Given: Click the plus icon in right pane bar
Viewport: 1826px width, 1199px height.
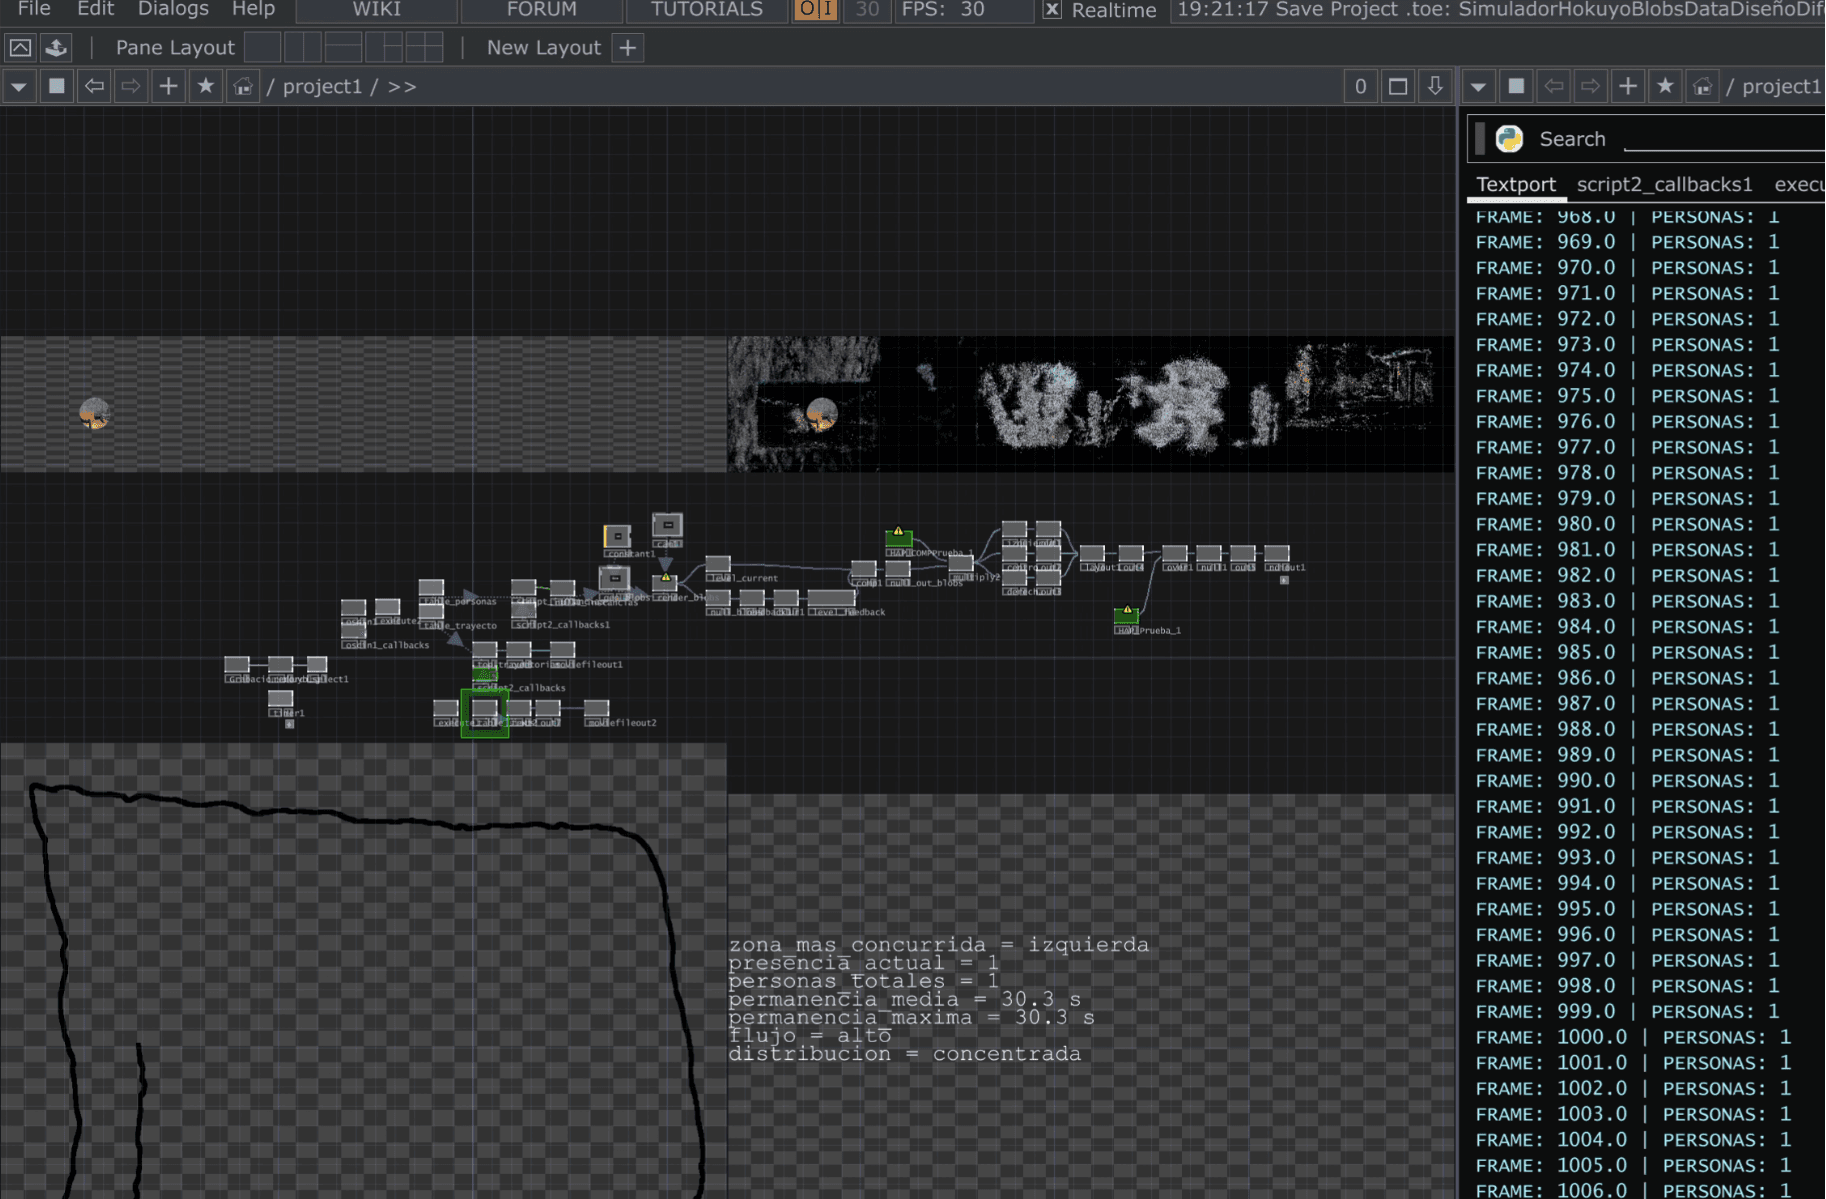Looking at the screenshot, I should coord(1628,86).
